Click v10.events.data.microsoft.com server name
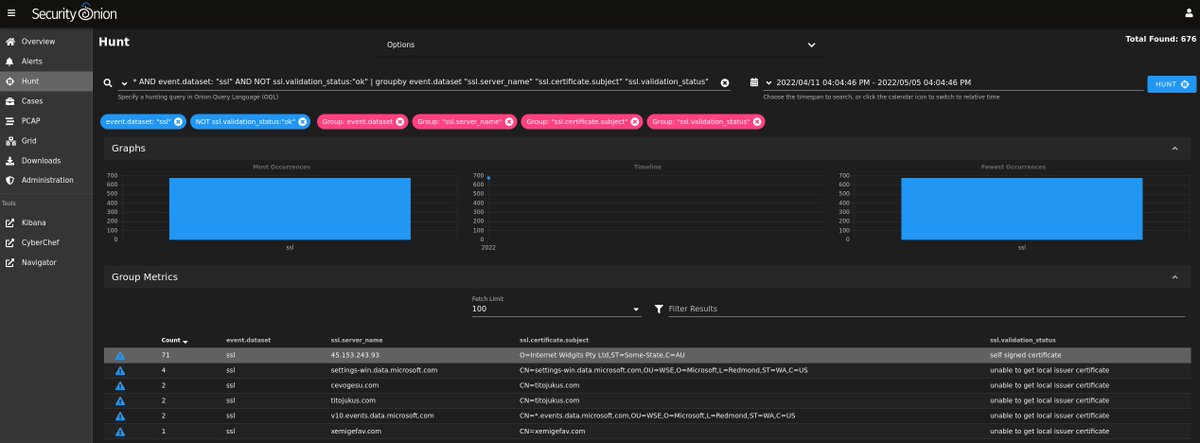The width and height of the screenshot is (1200, 443). (x=382, y=415)
